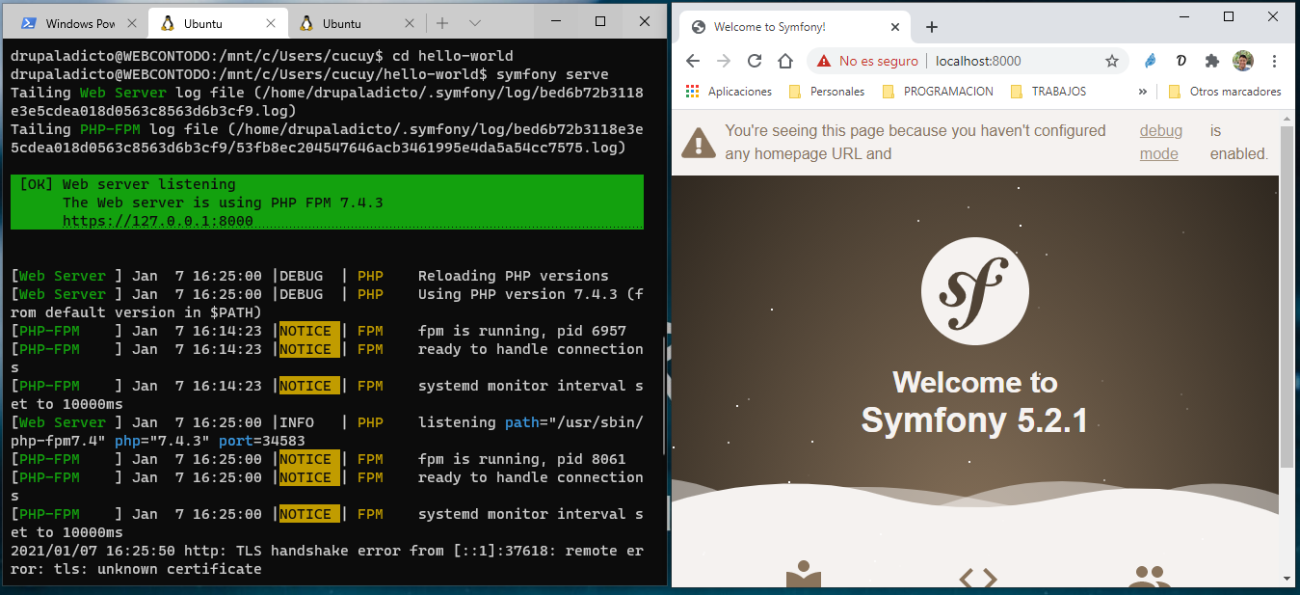Viewport: 1300px width, 595px height.
Task: Click the No es seguro security warning
Action: [867, 61]
